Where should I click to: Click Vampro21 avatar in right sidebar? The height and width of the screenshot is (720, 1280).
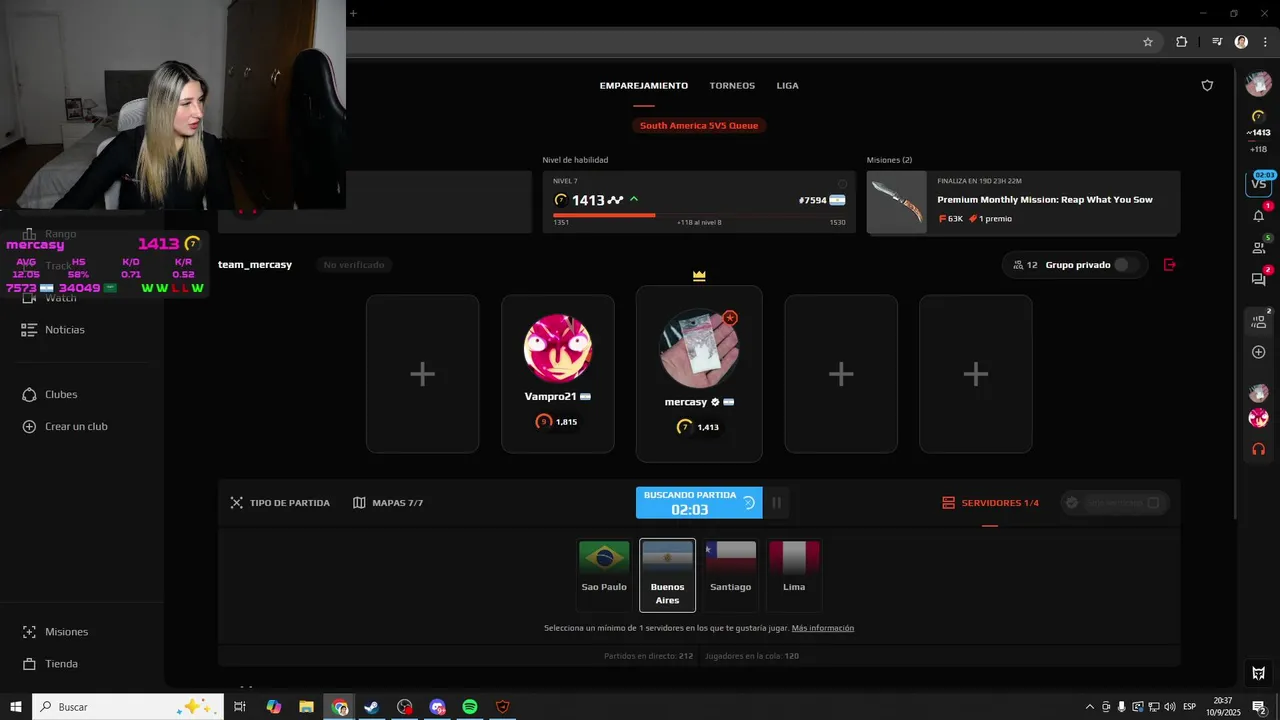1259,418
